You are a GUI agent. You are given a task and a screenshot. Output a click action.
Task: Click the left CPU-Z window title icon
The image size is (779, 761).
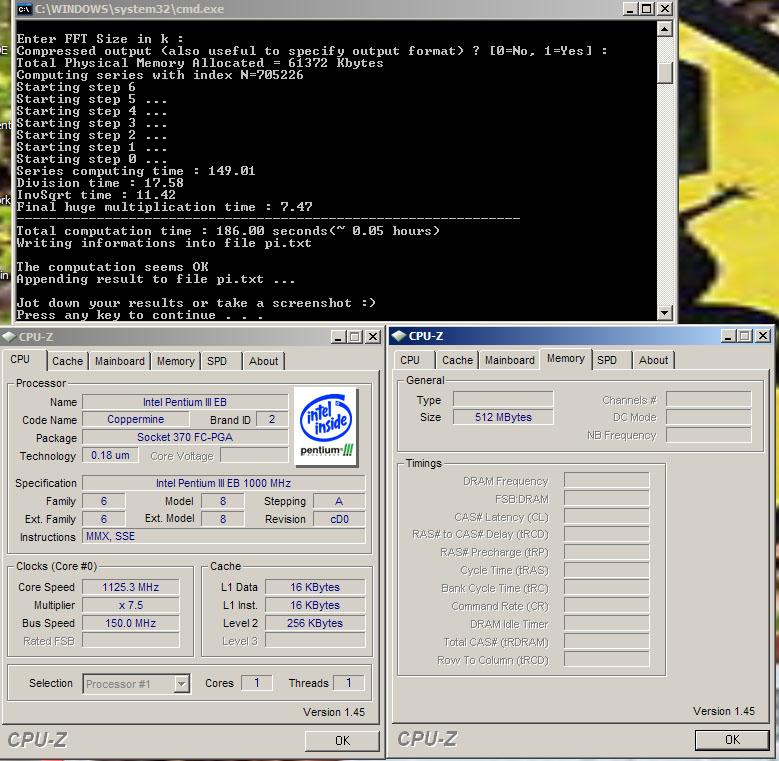pyautogui.click(x=9, y=337)
